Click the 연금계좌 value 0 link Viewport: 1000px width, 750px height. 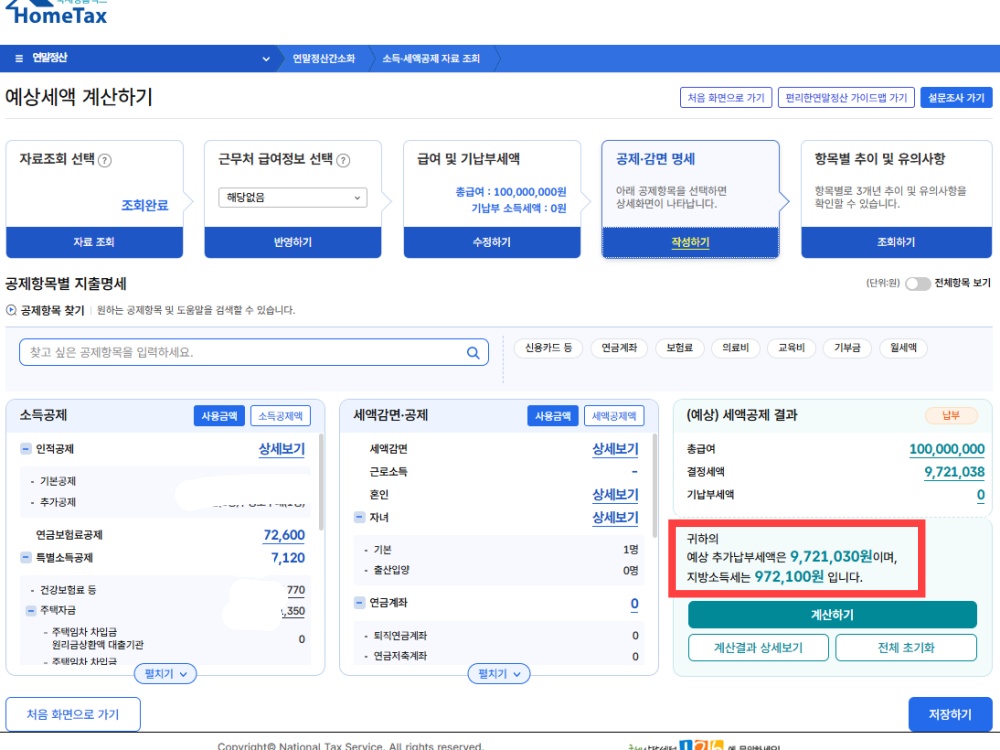pos(635,603)
